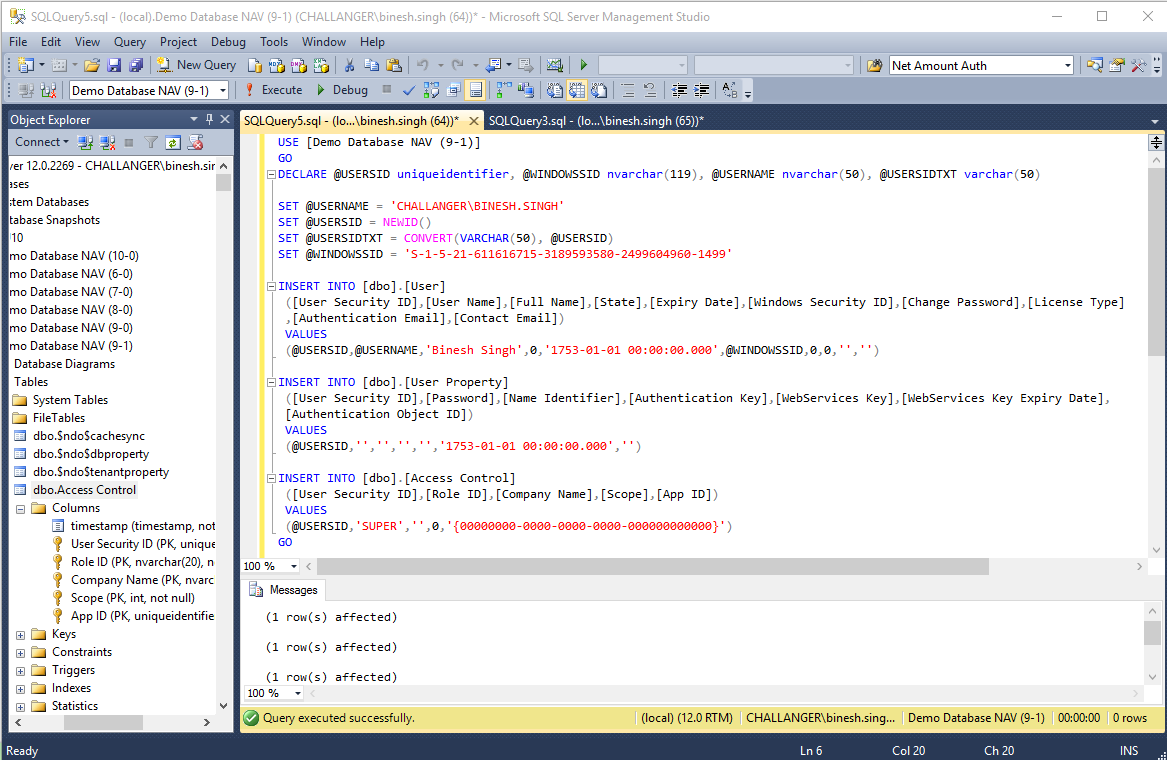Open the Demo Database NAV (9-1) database dropdown
Image resolution: width=1167 pixels, height=760 pixels.
tap(222, 90)
